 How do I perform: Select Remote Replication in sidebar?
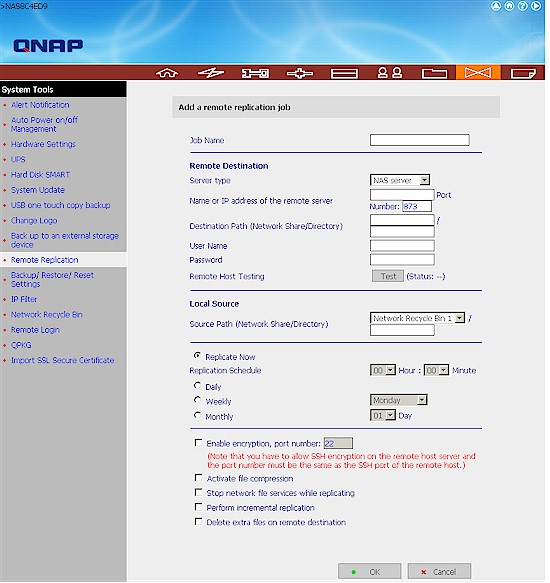click(x=45, y=260)
